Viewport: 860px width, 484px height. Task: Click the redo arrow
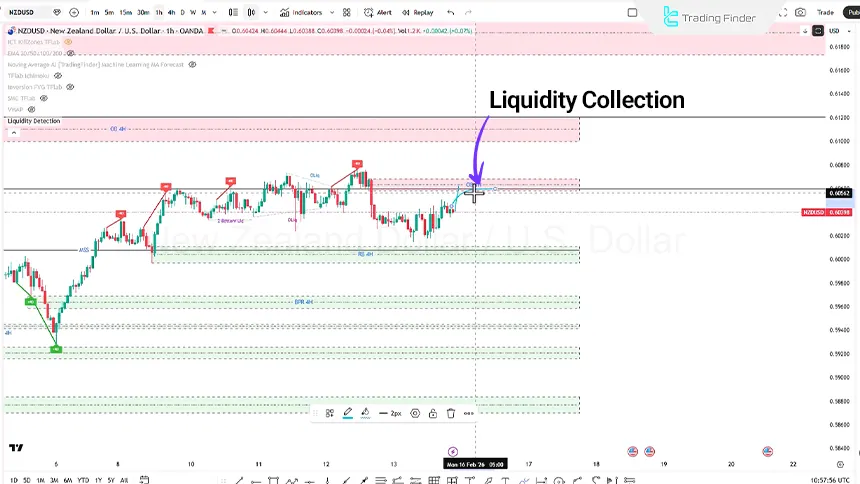[x=468, y=12]
